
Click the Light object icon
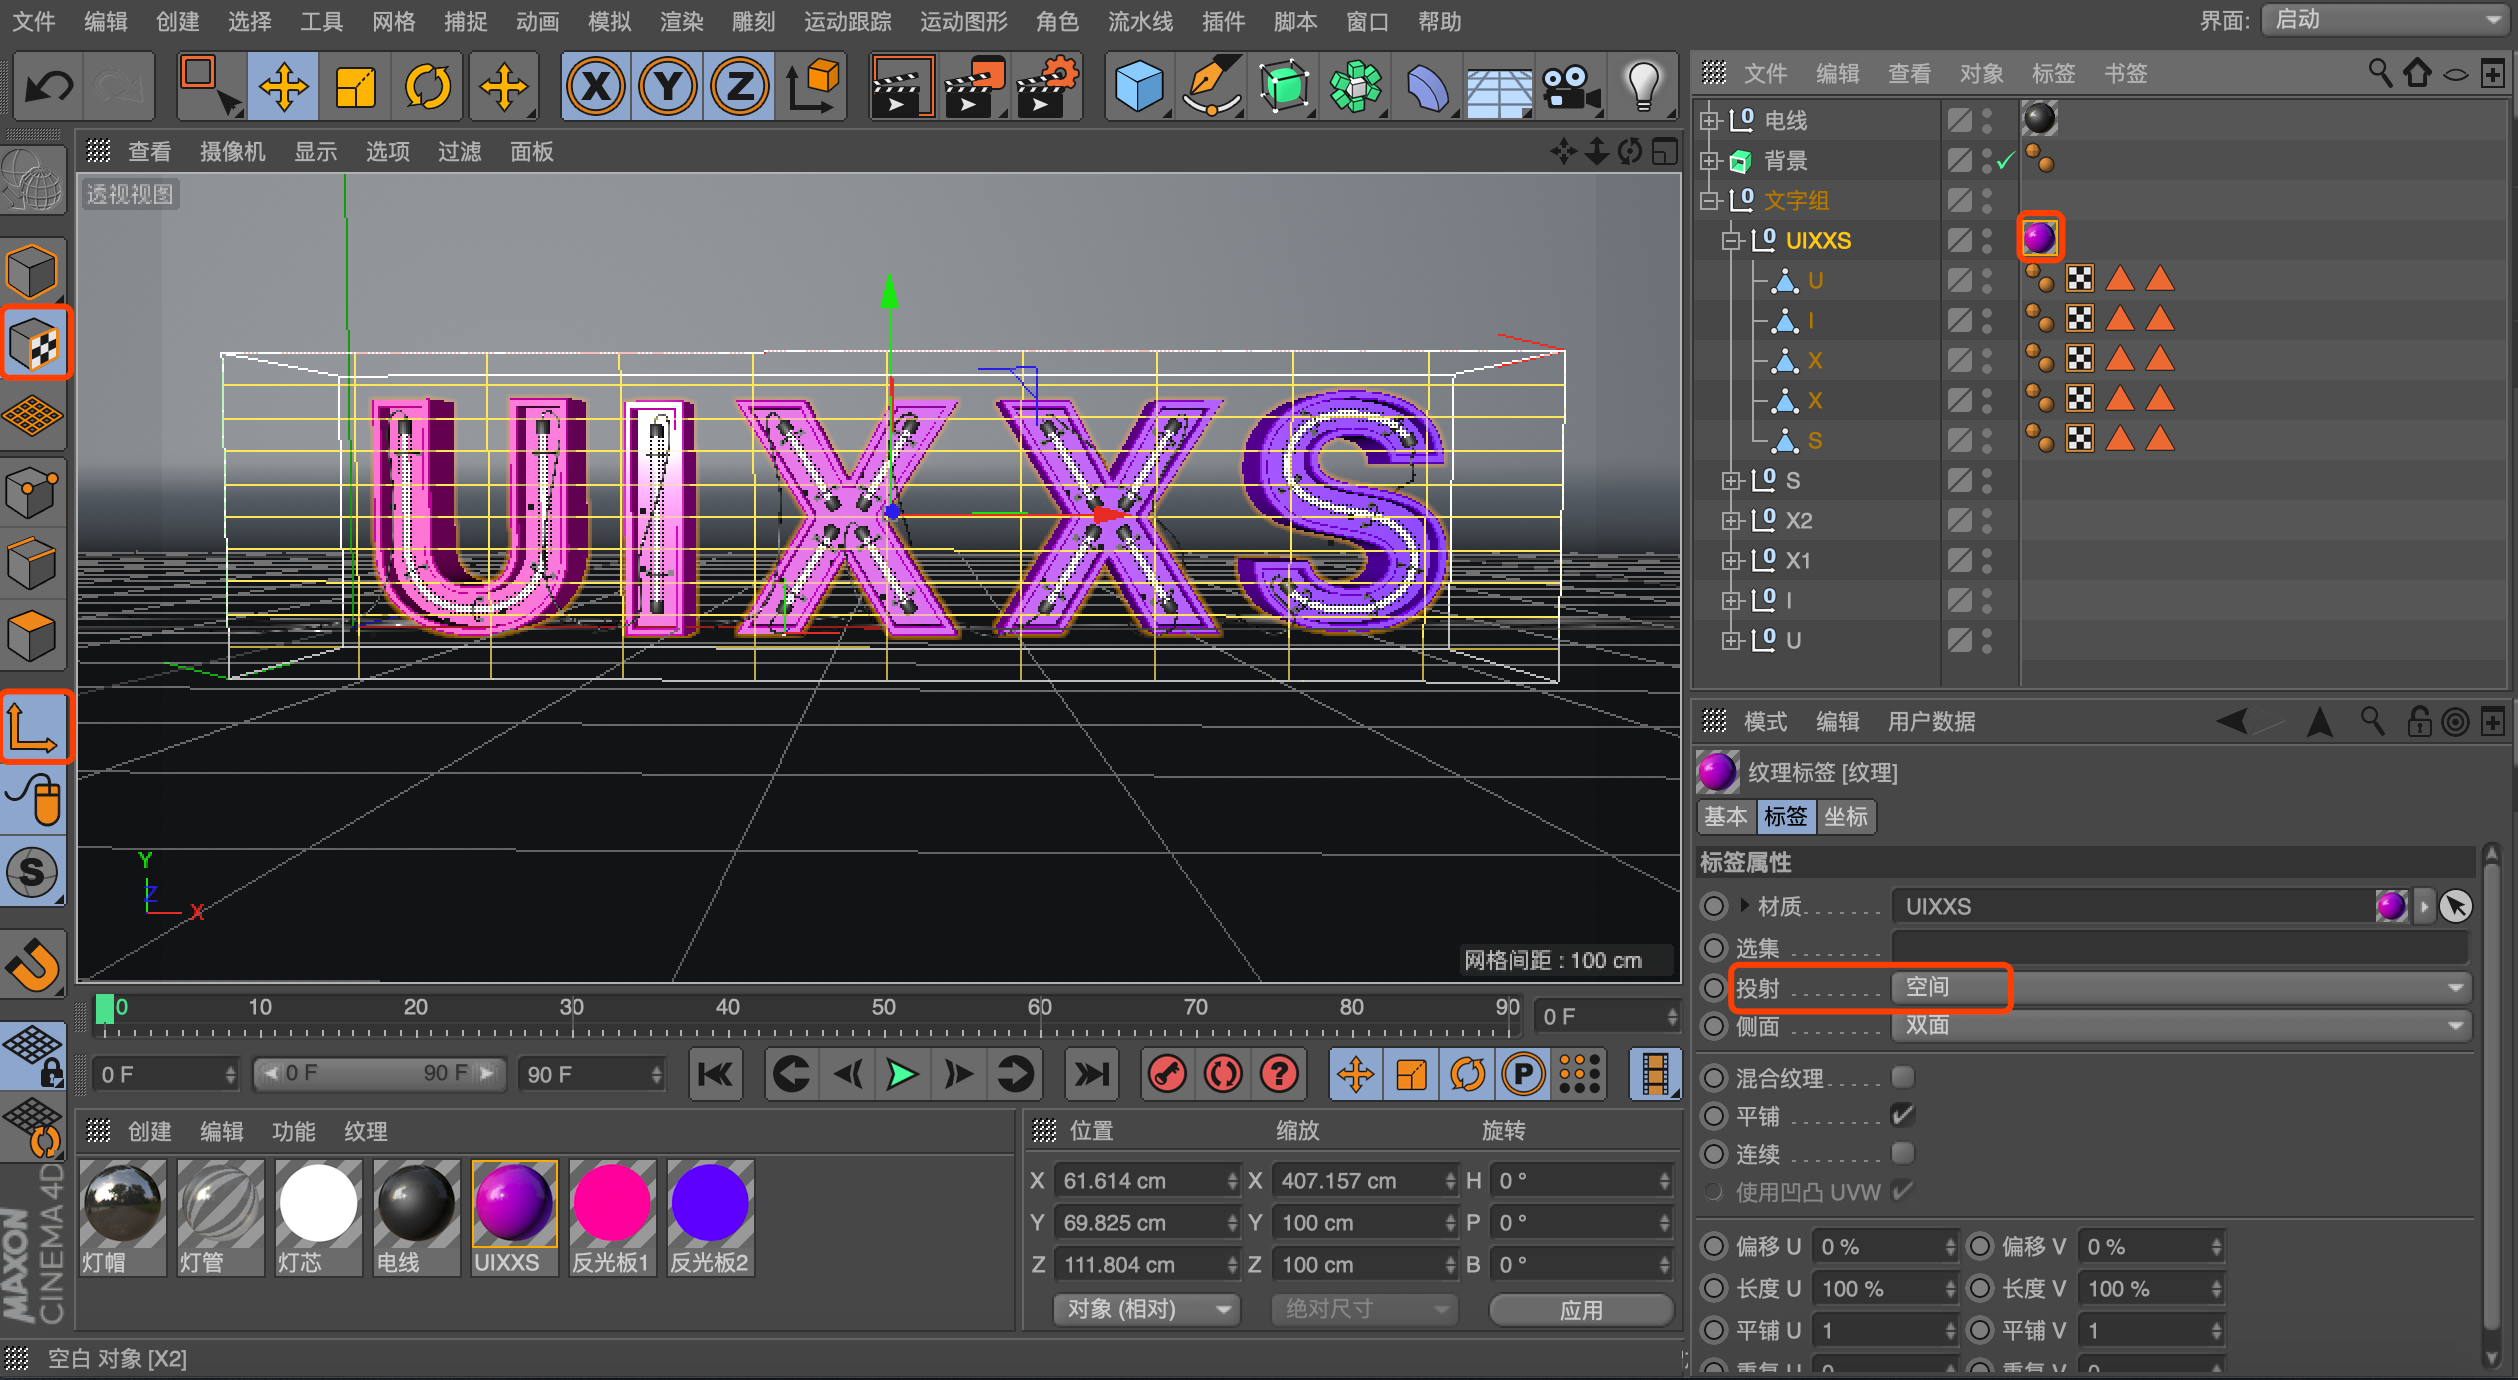[1643, 86]
